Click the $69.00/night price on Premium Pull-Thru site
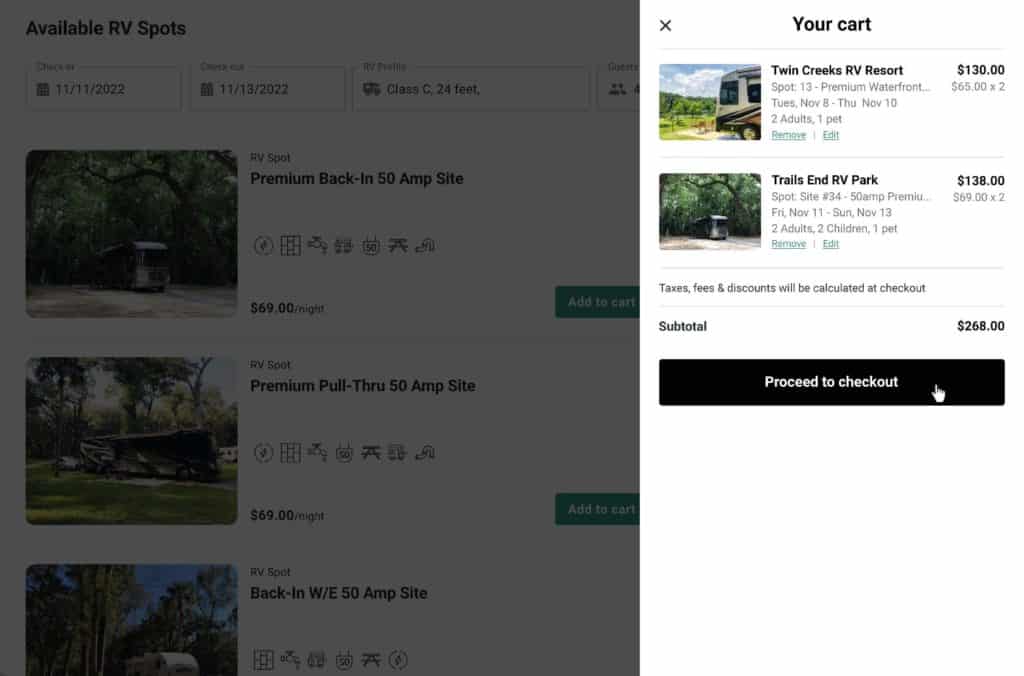This screenshot has width=1024, height=676. tap(287, 515)
